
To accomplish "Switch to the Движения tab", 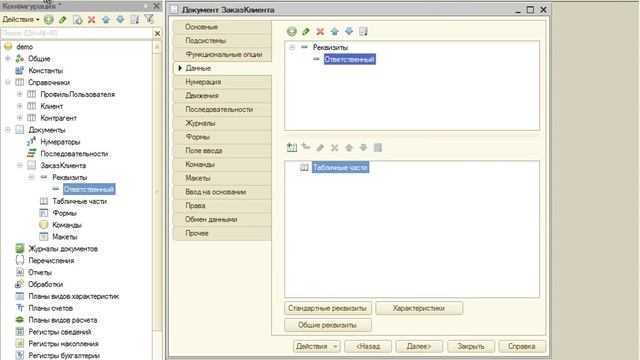I will point(222,96).
